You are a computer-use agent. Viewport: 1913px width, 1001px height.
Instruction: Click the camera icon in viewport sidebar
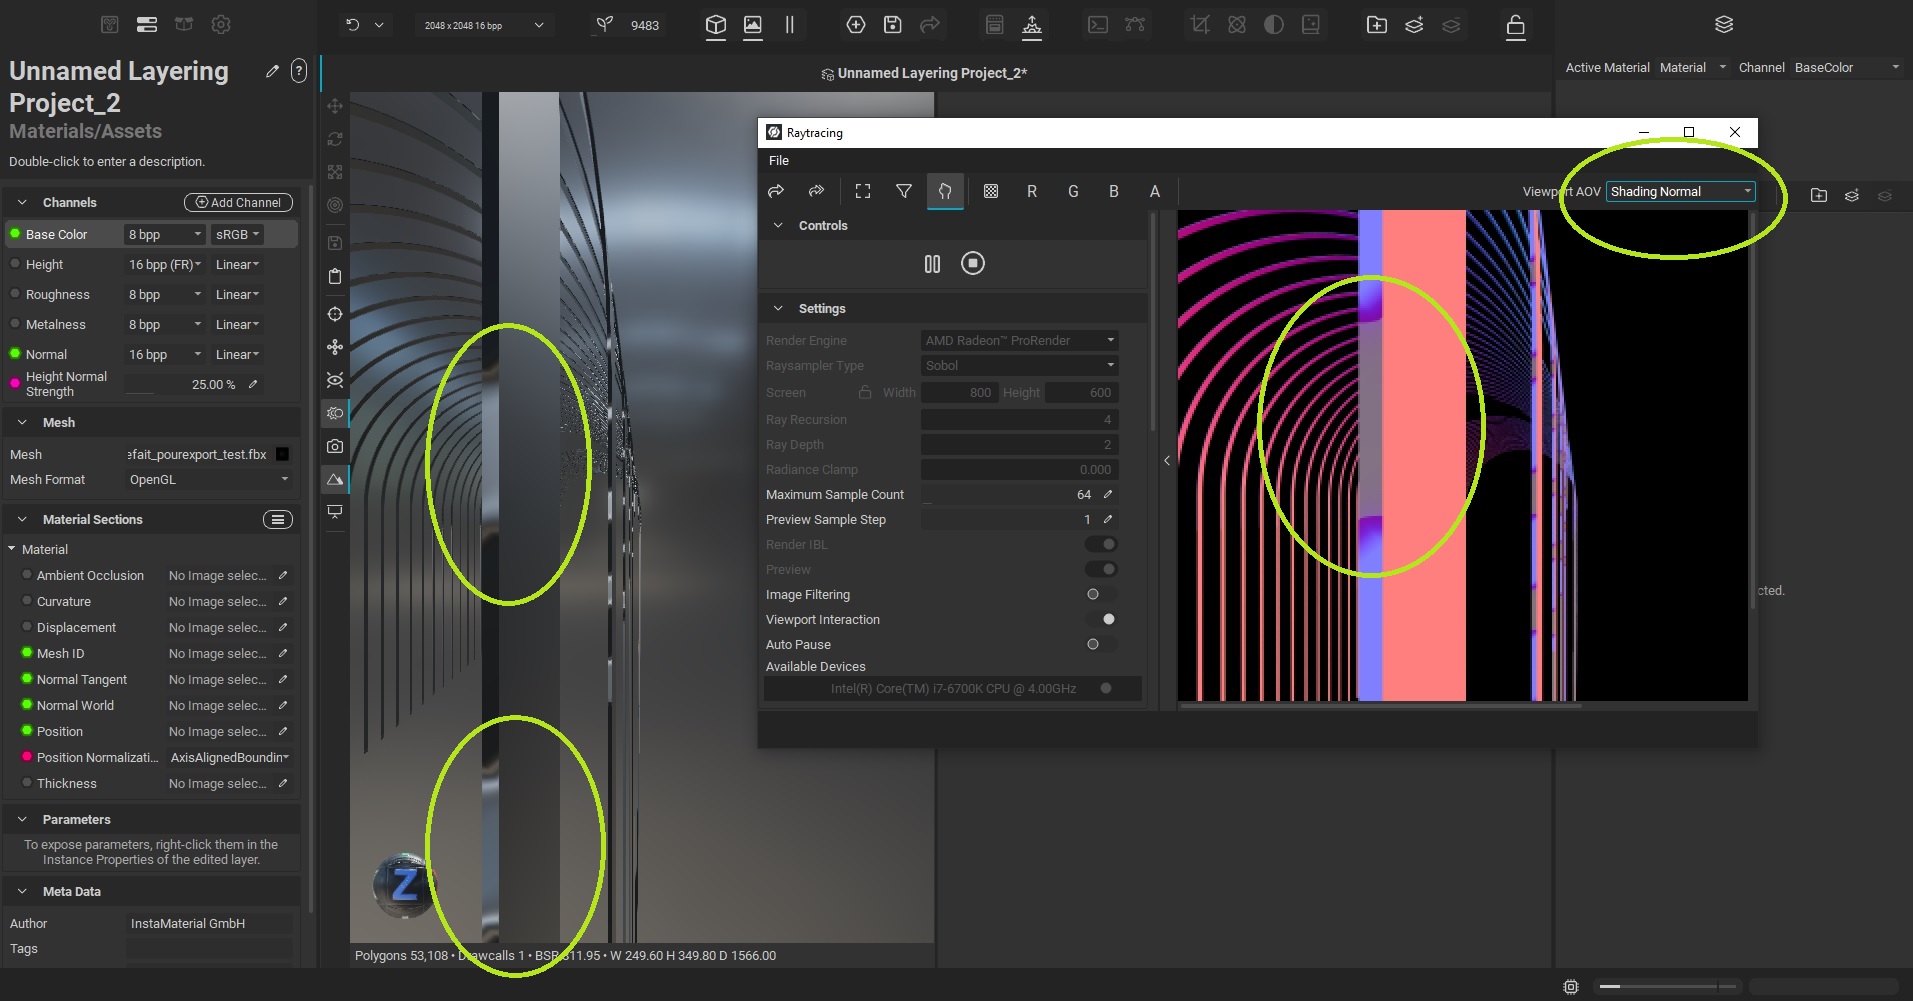(335, 446)
